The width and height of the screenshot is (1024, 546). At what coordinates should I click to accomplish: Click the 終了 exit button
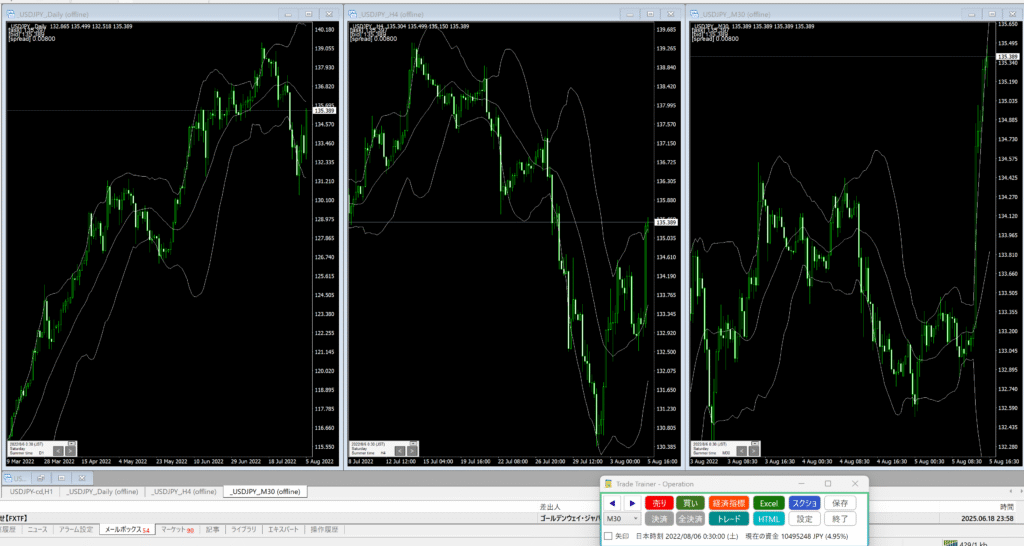[840, 519]
